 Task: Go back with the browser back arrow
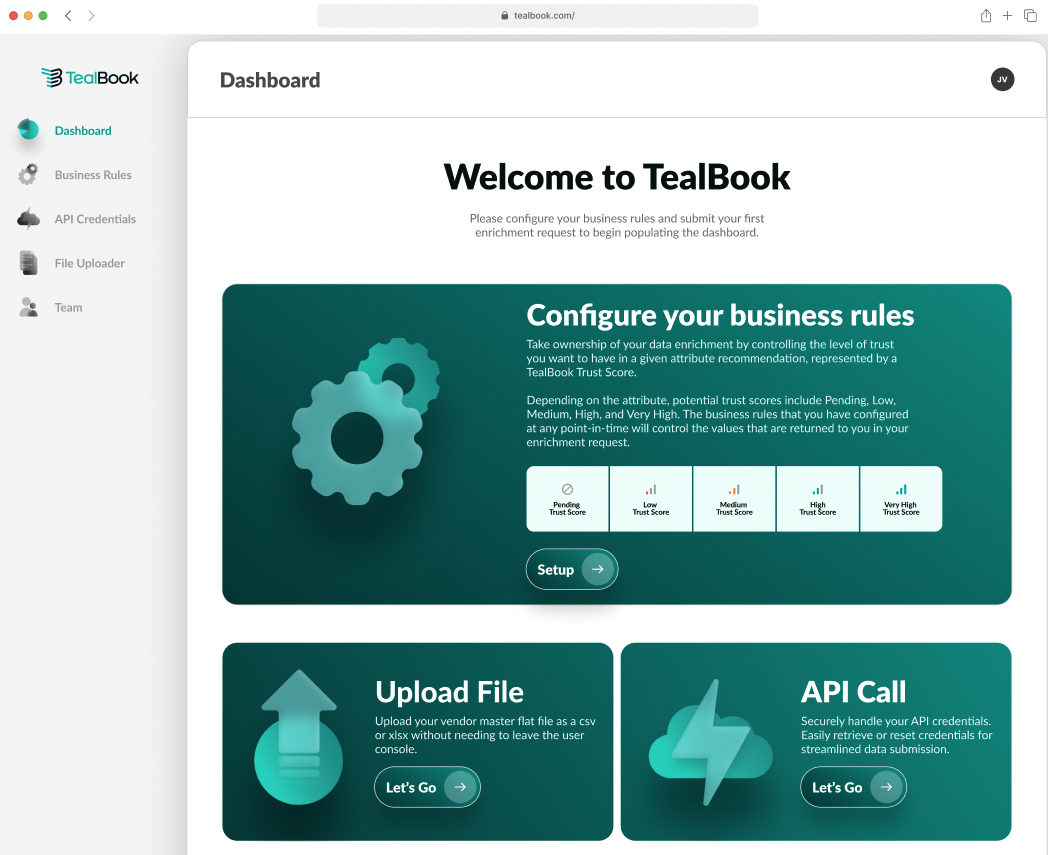(68, 15)
